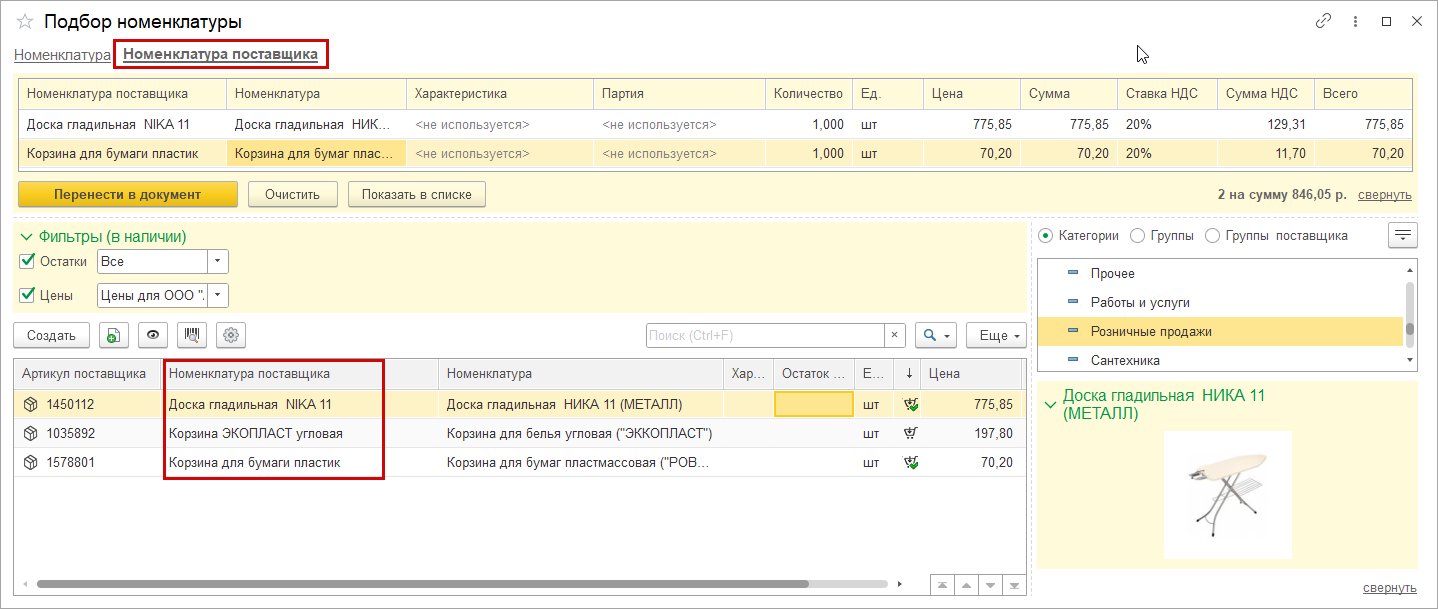Move to previous row arrow button

pos(966,584)
